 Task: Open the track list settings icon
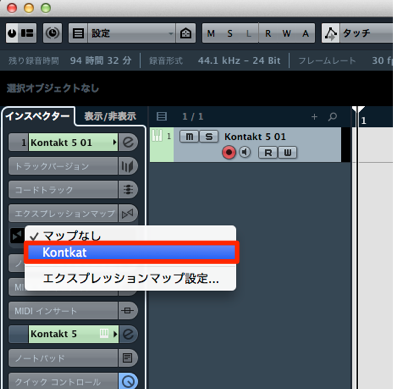[x=78, y=33]
